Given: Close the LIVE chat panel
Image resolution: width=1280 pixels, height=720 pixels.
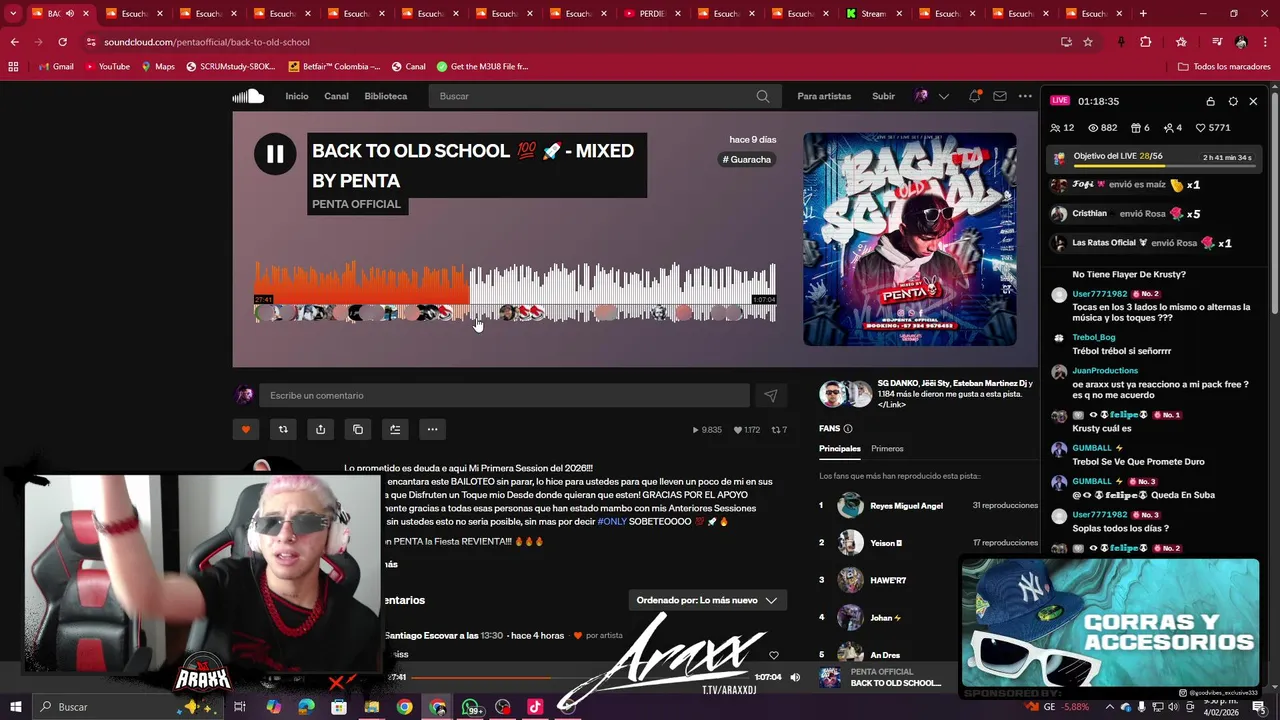Looking at the screenshot, I should coord(1253,101).
